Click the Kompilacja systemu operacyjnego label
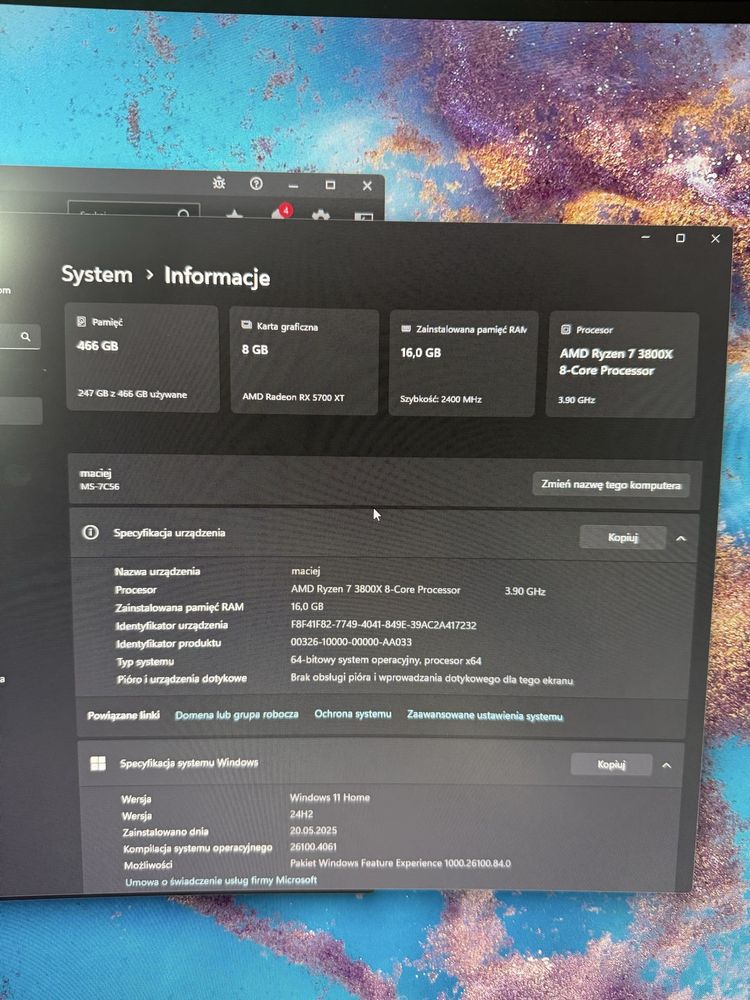This screenshot has height=1000, width=750. point(198,848)
